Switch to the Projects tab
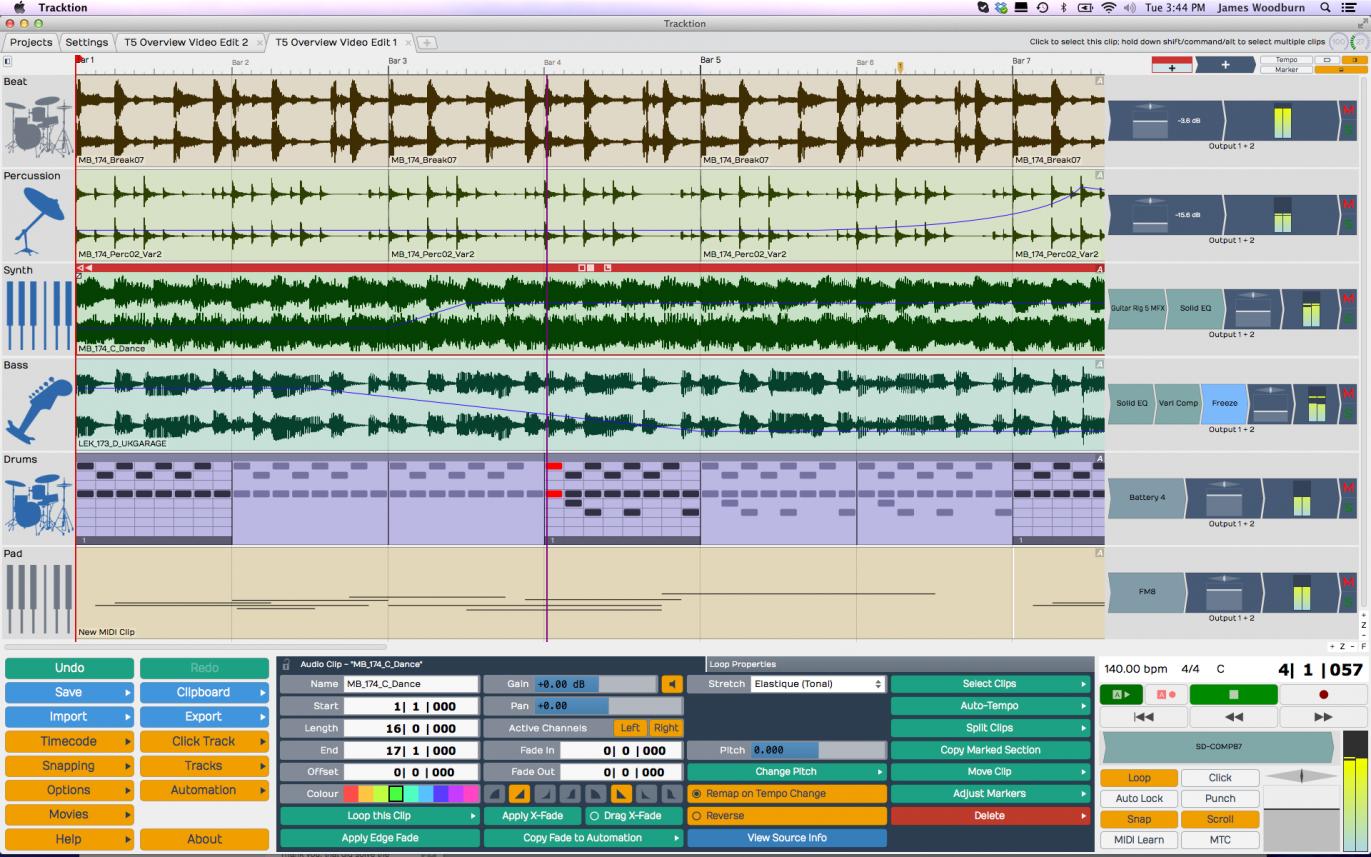This screenshot has height=857, width=1371. pos(31,43)
